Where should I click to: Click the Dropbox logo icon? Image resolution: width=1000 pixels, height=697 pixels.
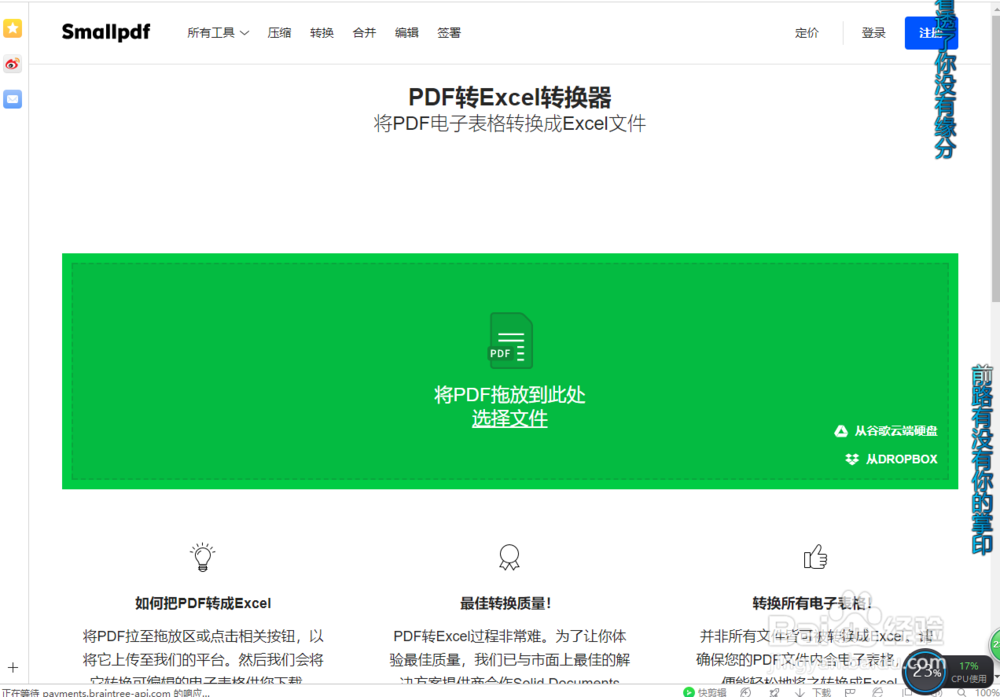(x=852, y=459)
